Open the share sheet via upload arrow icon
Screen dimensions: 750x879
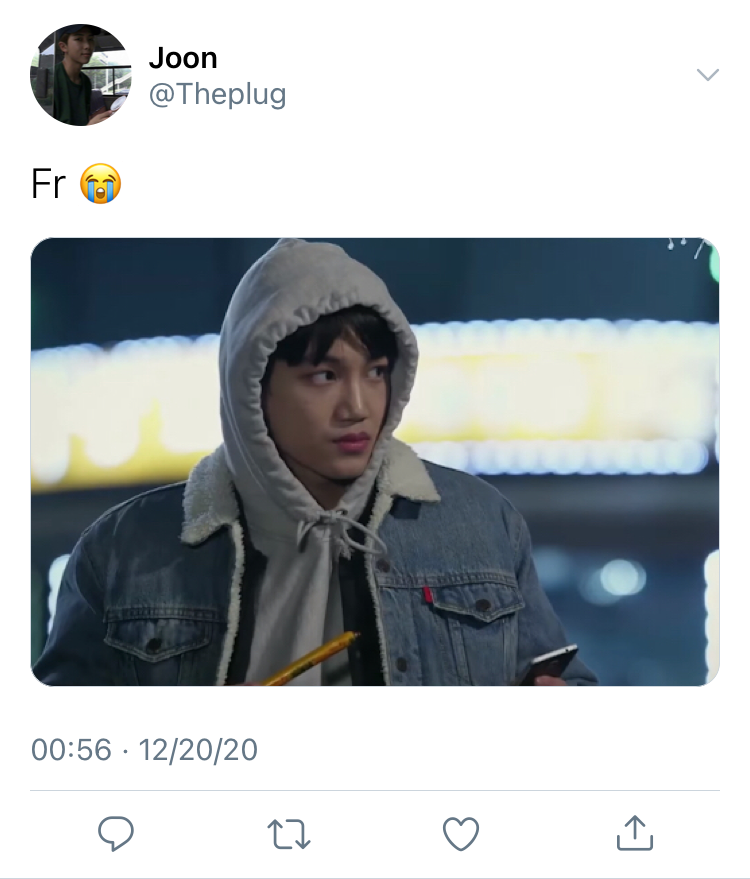pyautogui.click(x=635, y=832)
